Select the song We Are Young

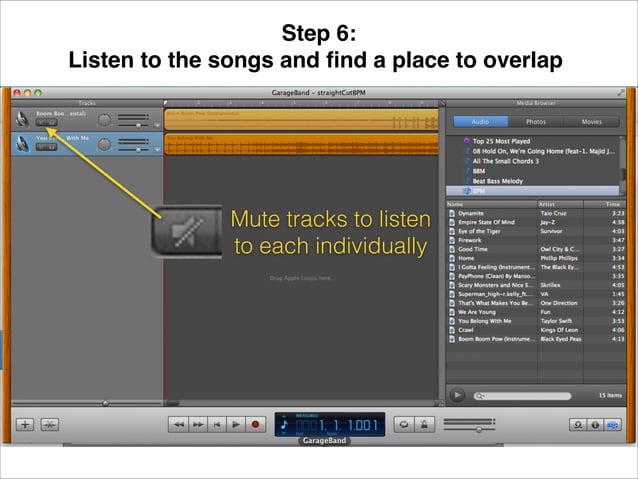535,312
